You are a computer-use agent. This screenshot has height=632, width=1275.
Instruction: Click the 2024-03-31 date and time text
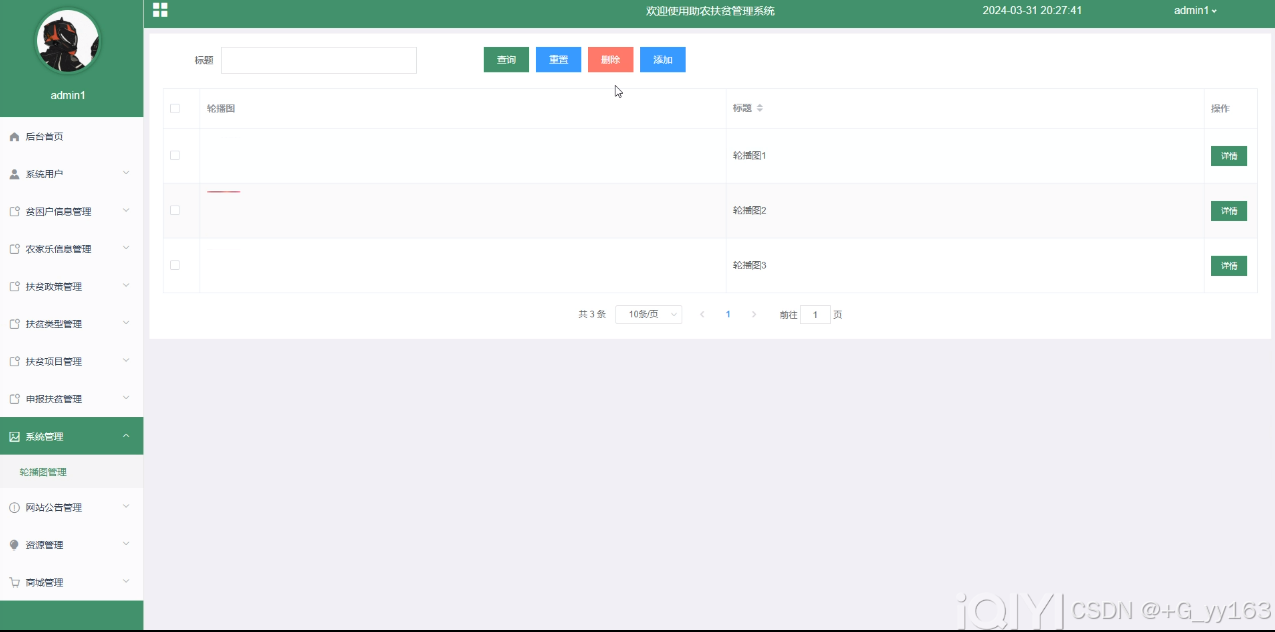(x=1032, y=10)
